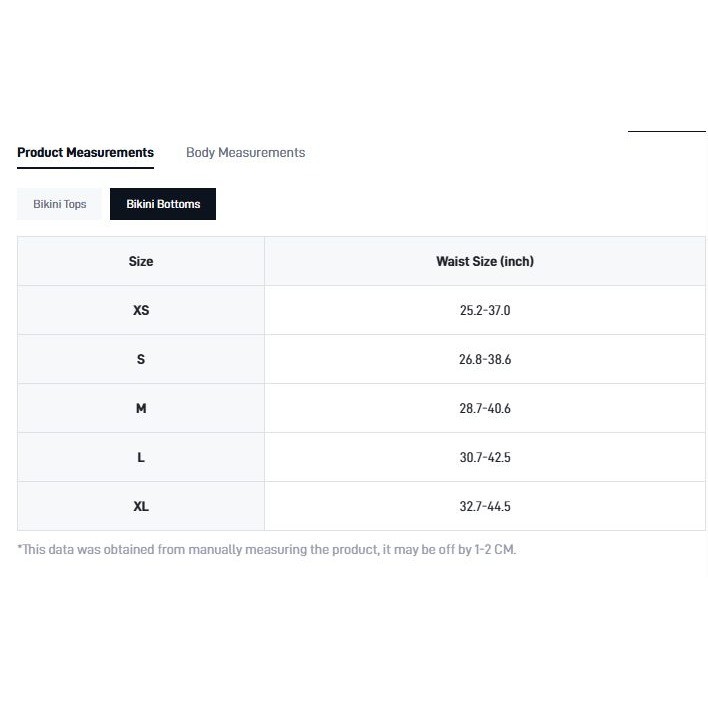708x708 pixels.
Task: Select the L size row label
Action: [x=141, y=457]
